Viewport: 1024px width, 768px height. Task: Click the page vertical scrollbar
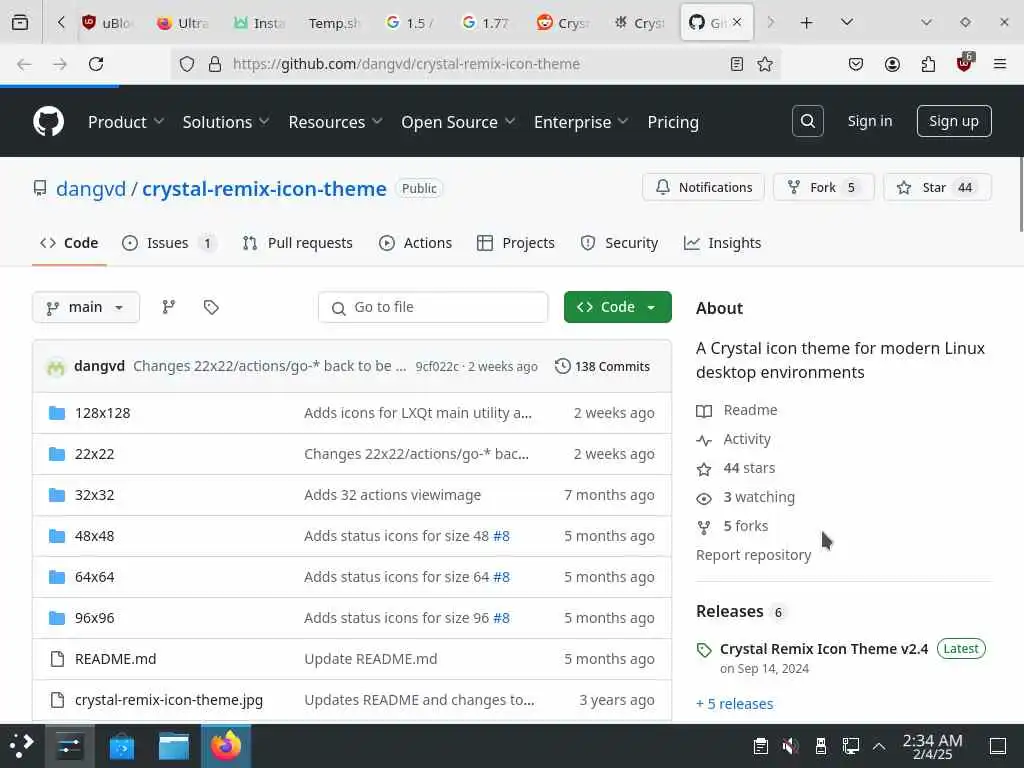(1020, 196)
